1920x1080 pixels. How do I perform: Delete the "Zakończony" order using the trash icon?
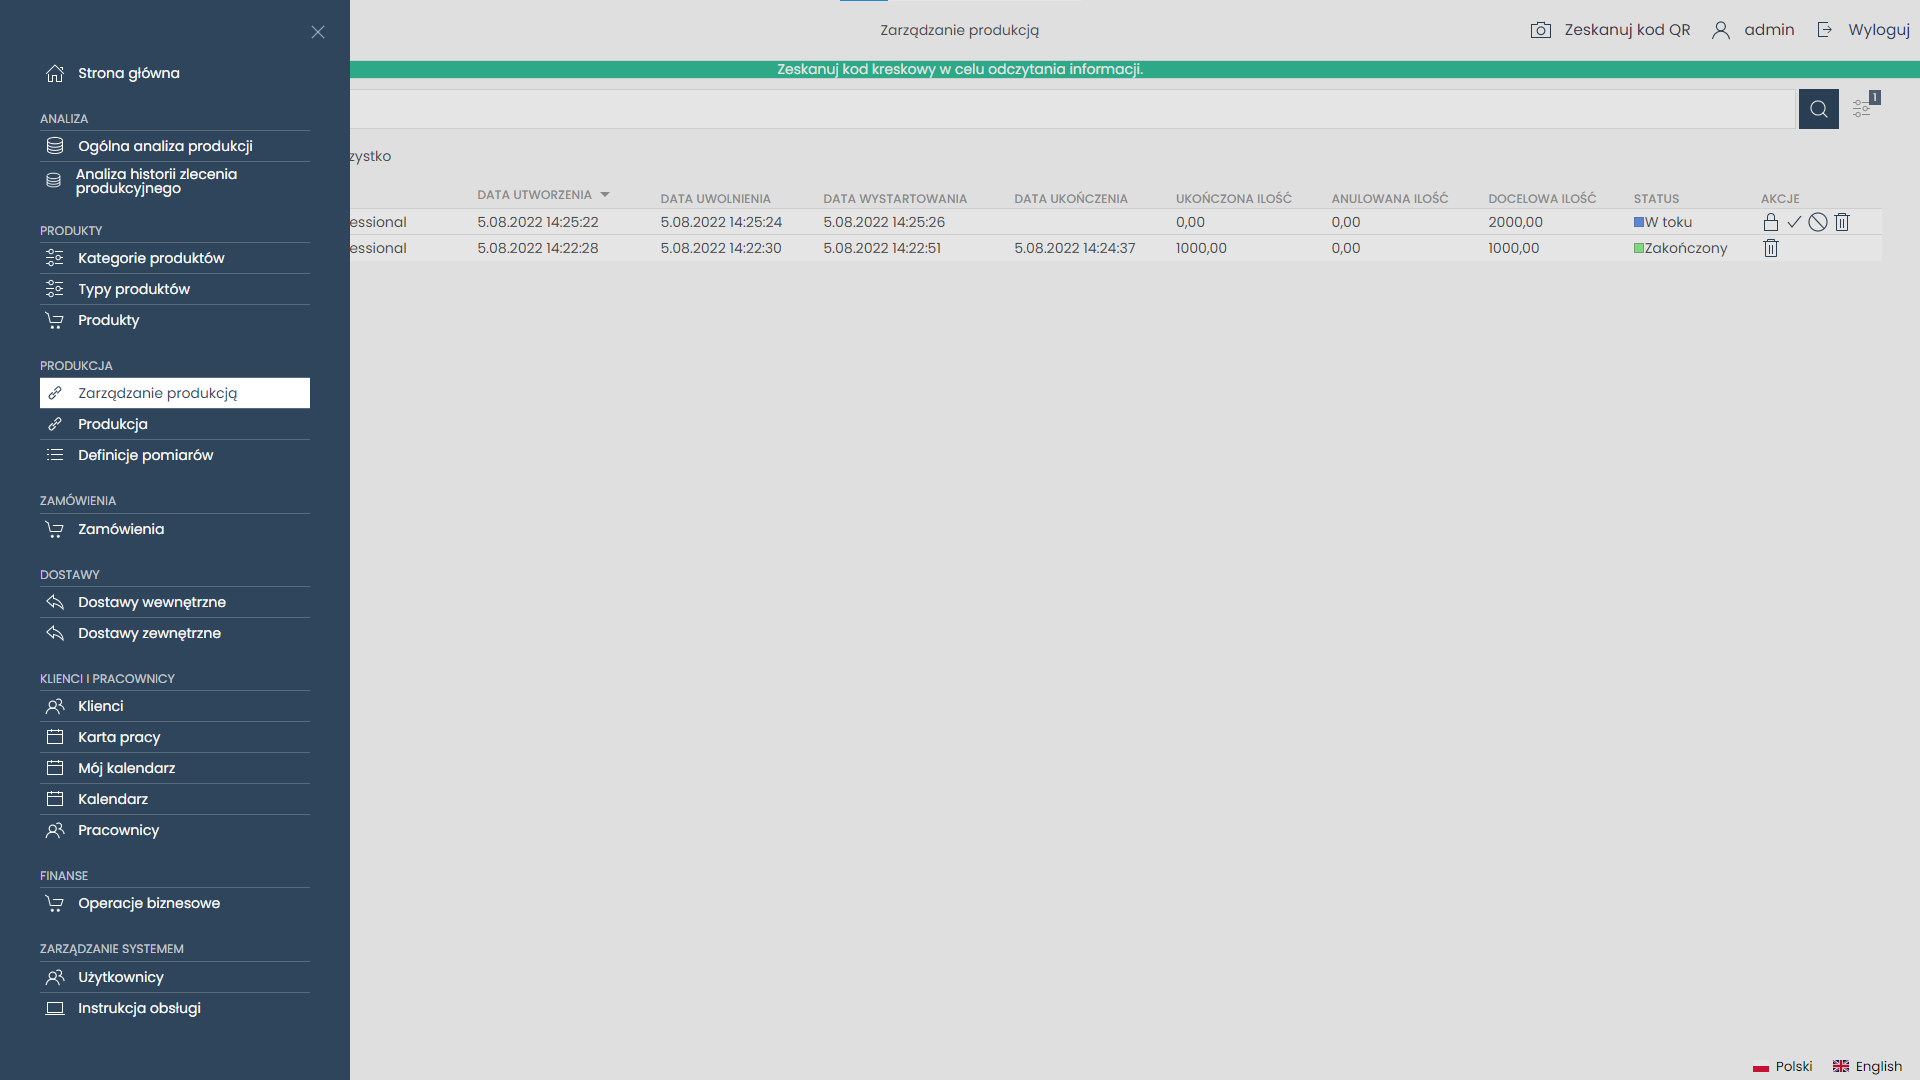pyautogui.click(x=1771, y=248)
